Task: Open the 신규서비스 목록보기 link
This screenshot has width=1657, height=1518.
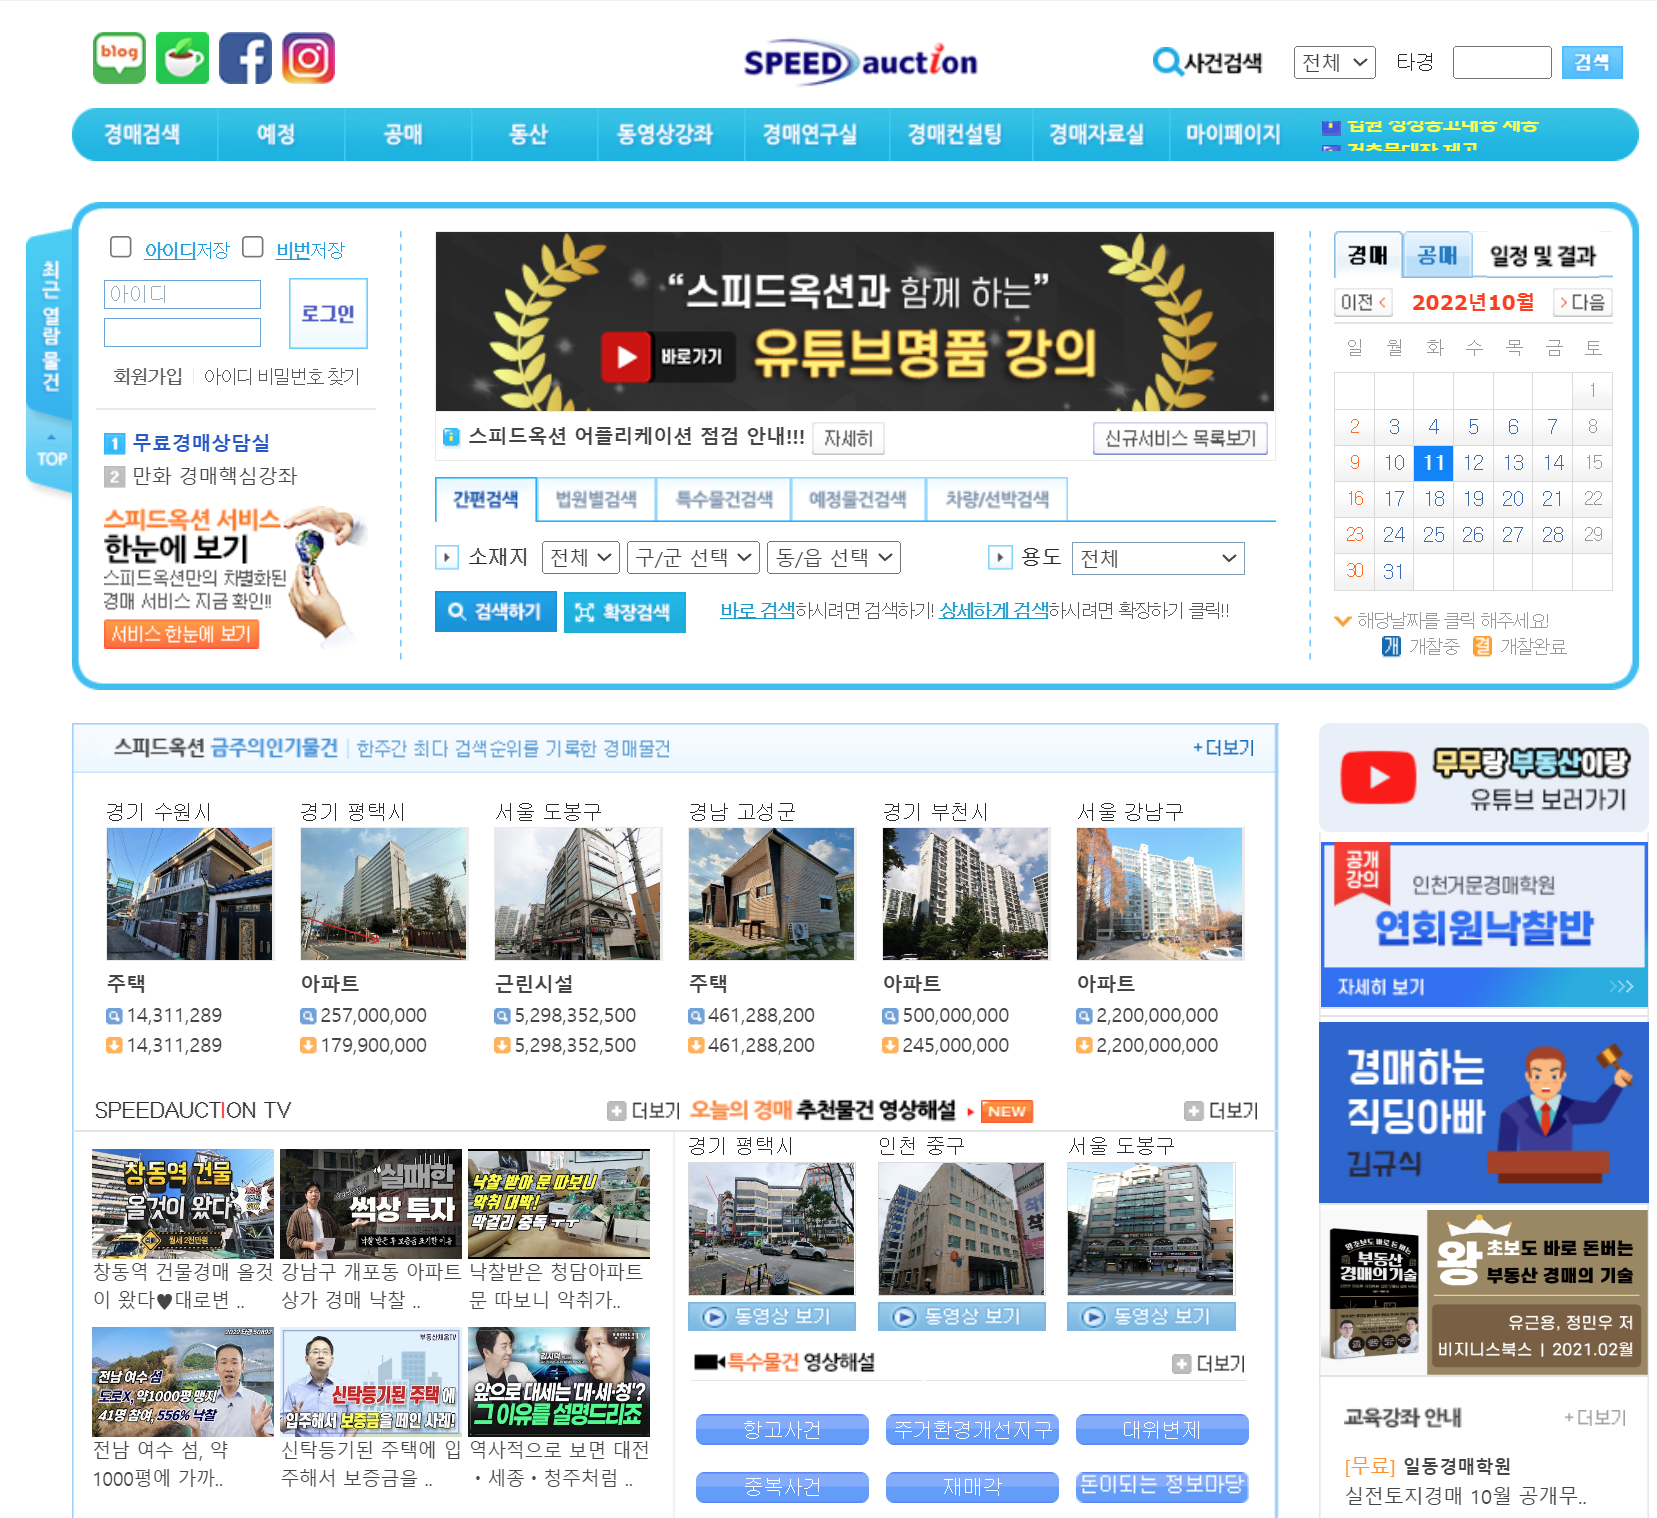Action: (x=1180, y=438)
